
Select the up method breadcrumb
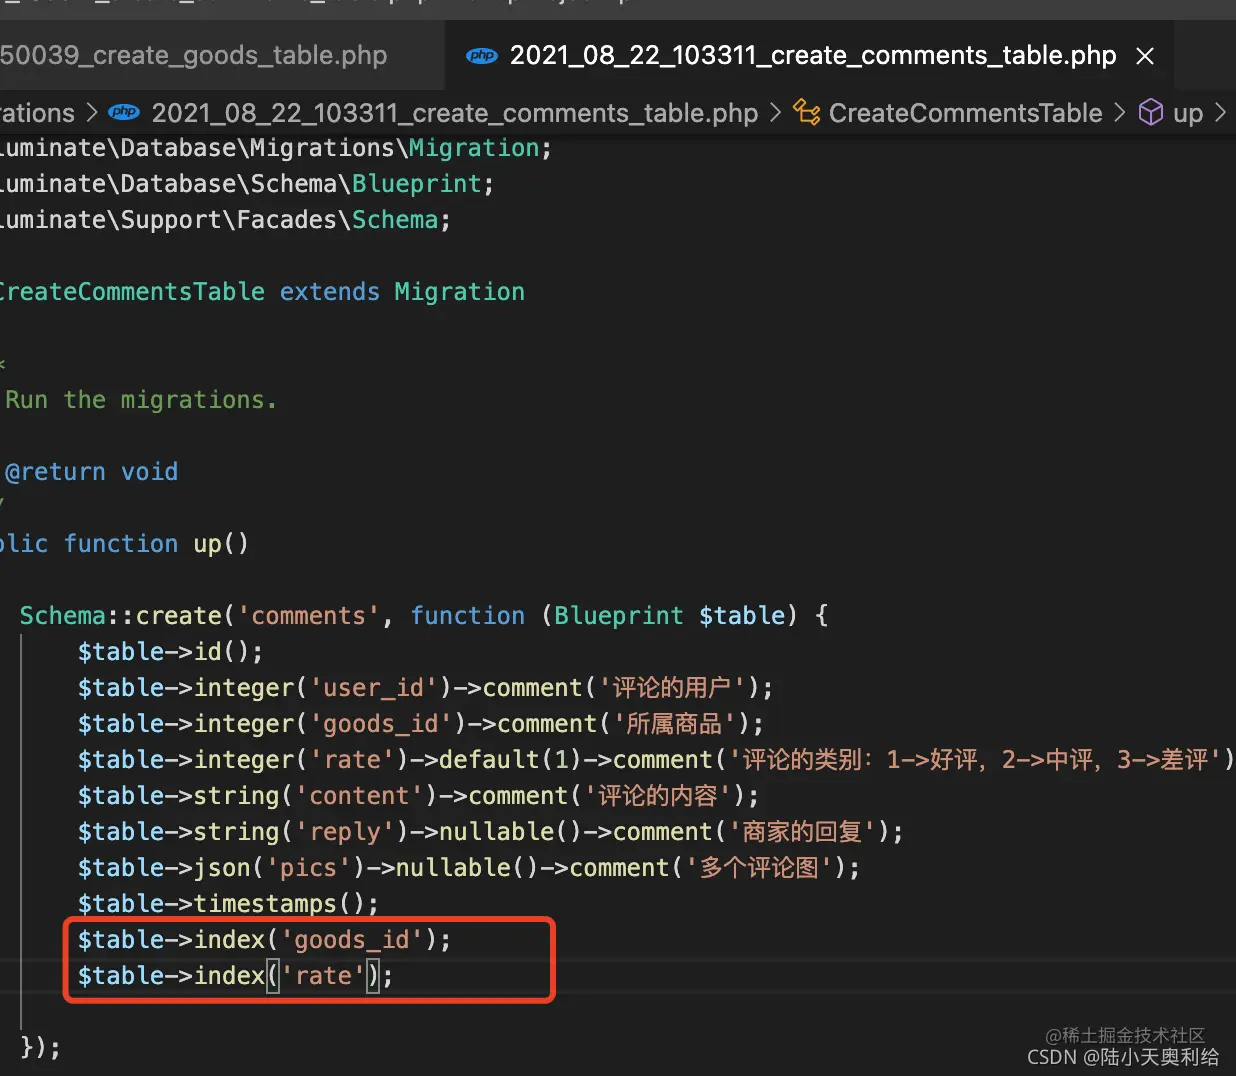1188,114
